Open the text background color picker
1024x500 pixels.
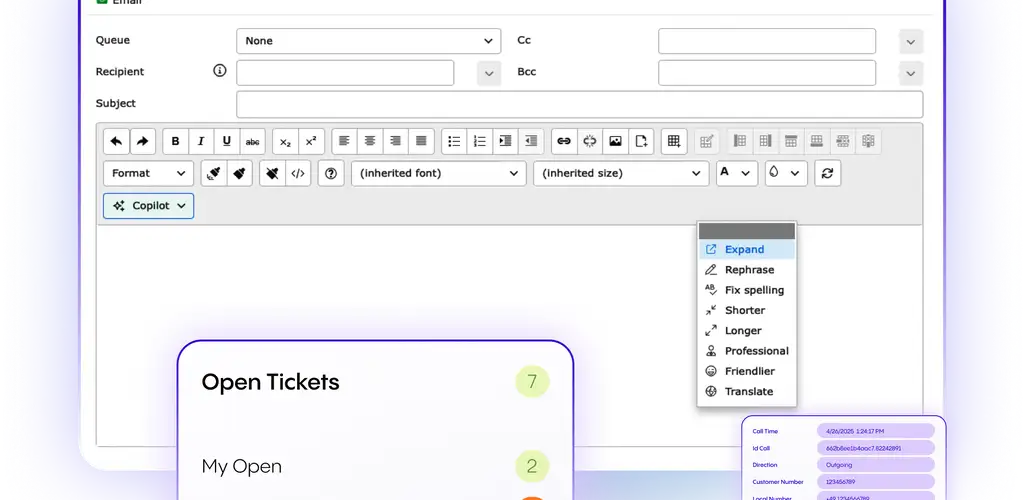tap(785, 173)
